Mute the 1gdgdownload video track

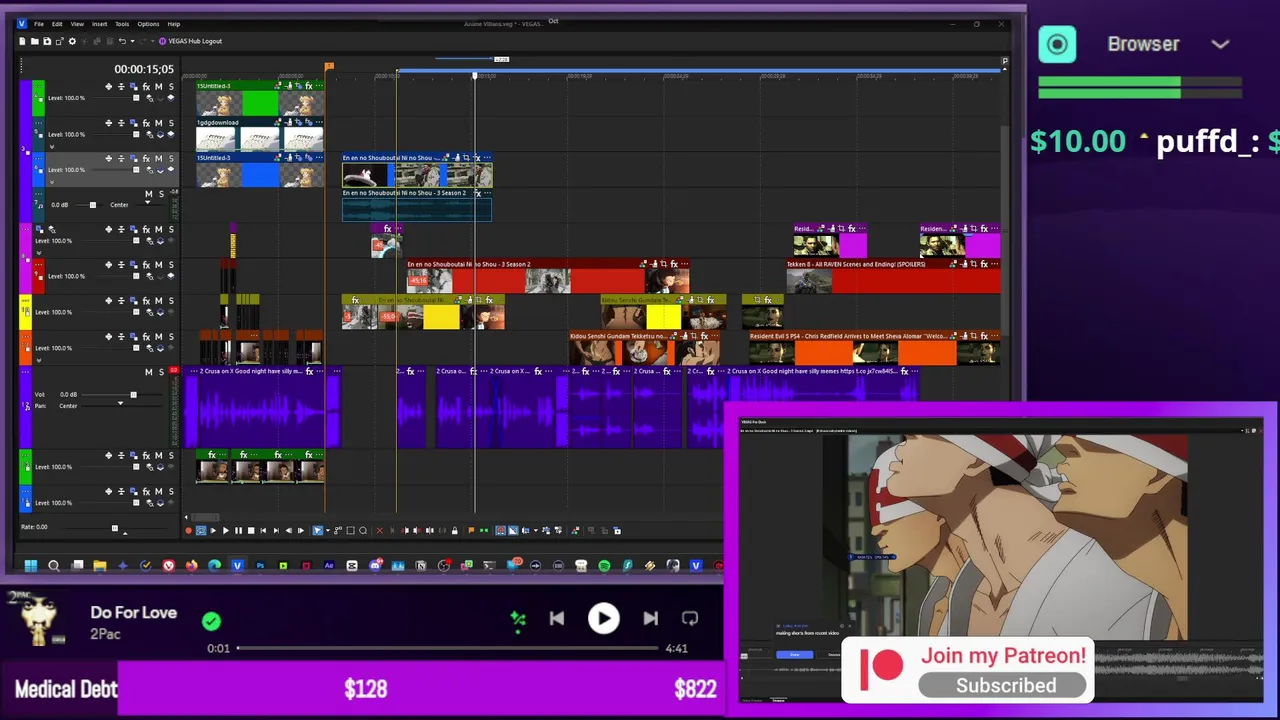tap(158, 123)
